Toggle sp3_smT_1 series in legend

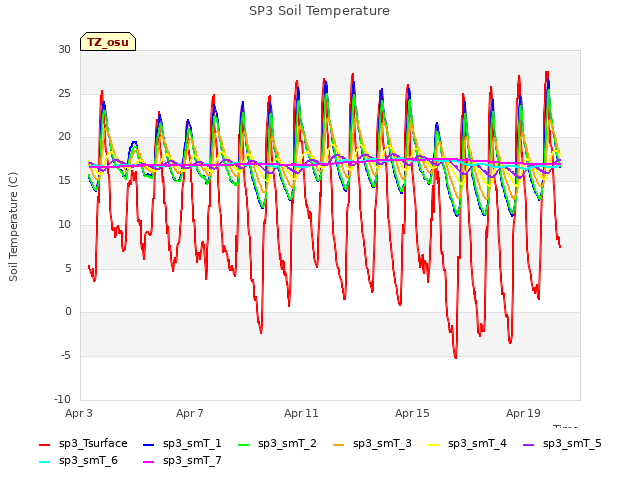[x=182, y=443]
